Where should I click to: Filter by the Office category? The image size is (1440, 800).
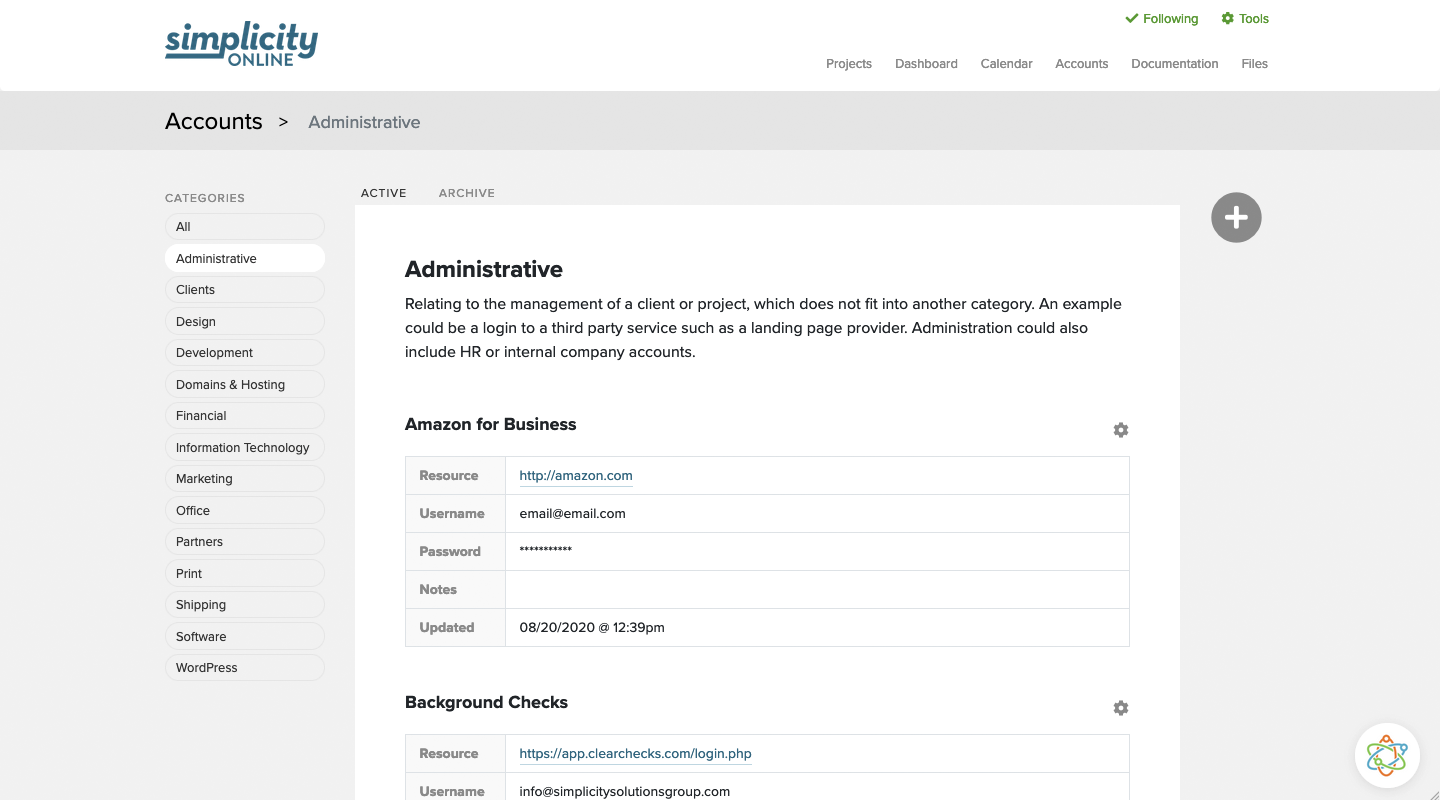tap(245, 510)
